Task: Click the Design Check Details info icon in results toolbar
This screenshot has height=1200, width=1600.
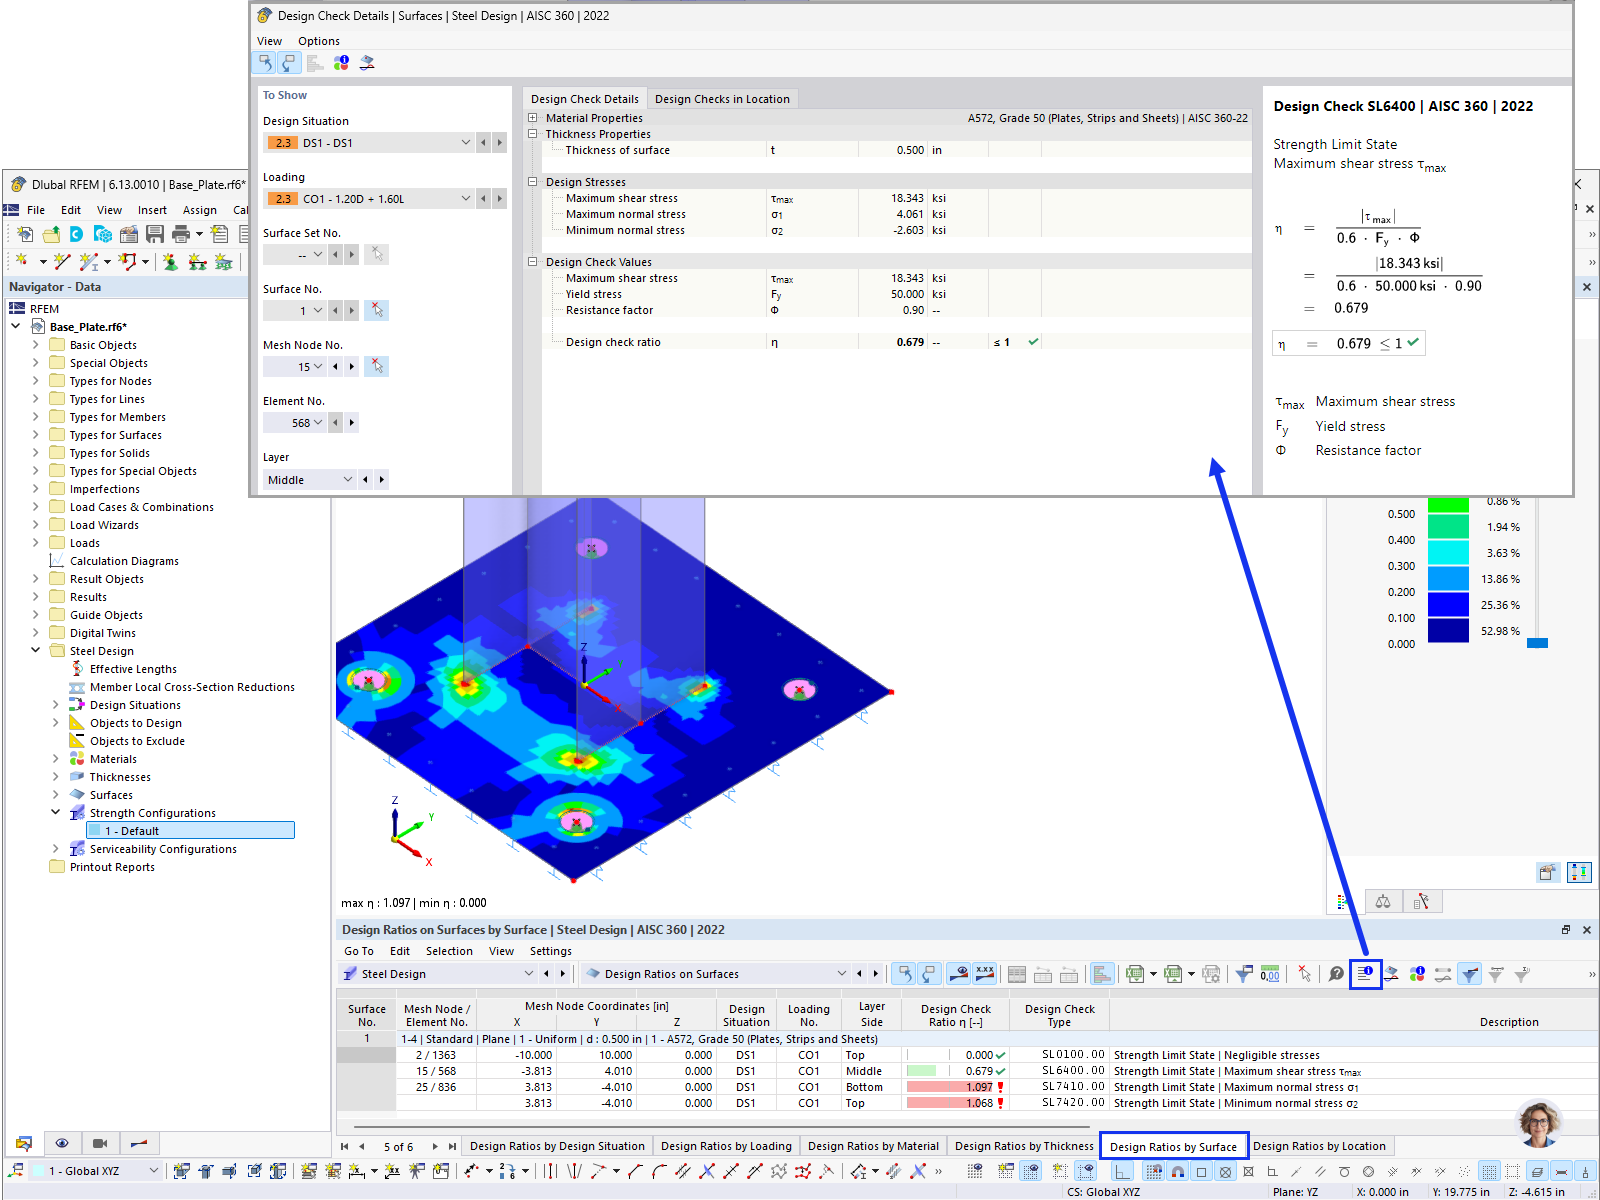Action: tap(1365, 974)
